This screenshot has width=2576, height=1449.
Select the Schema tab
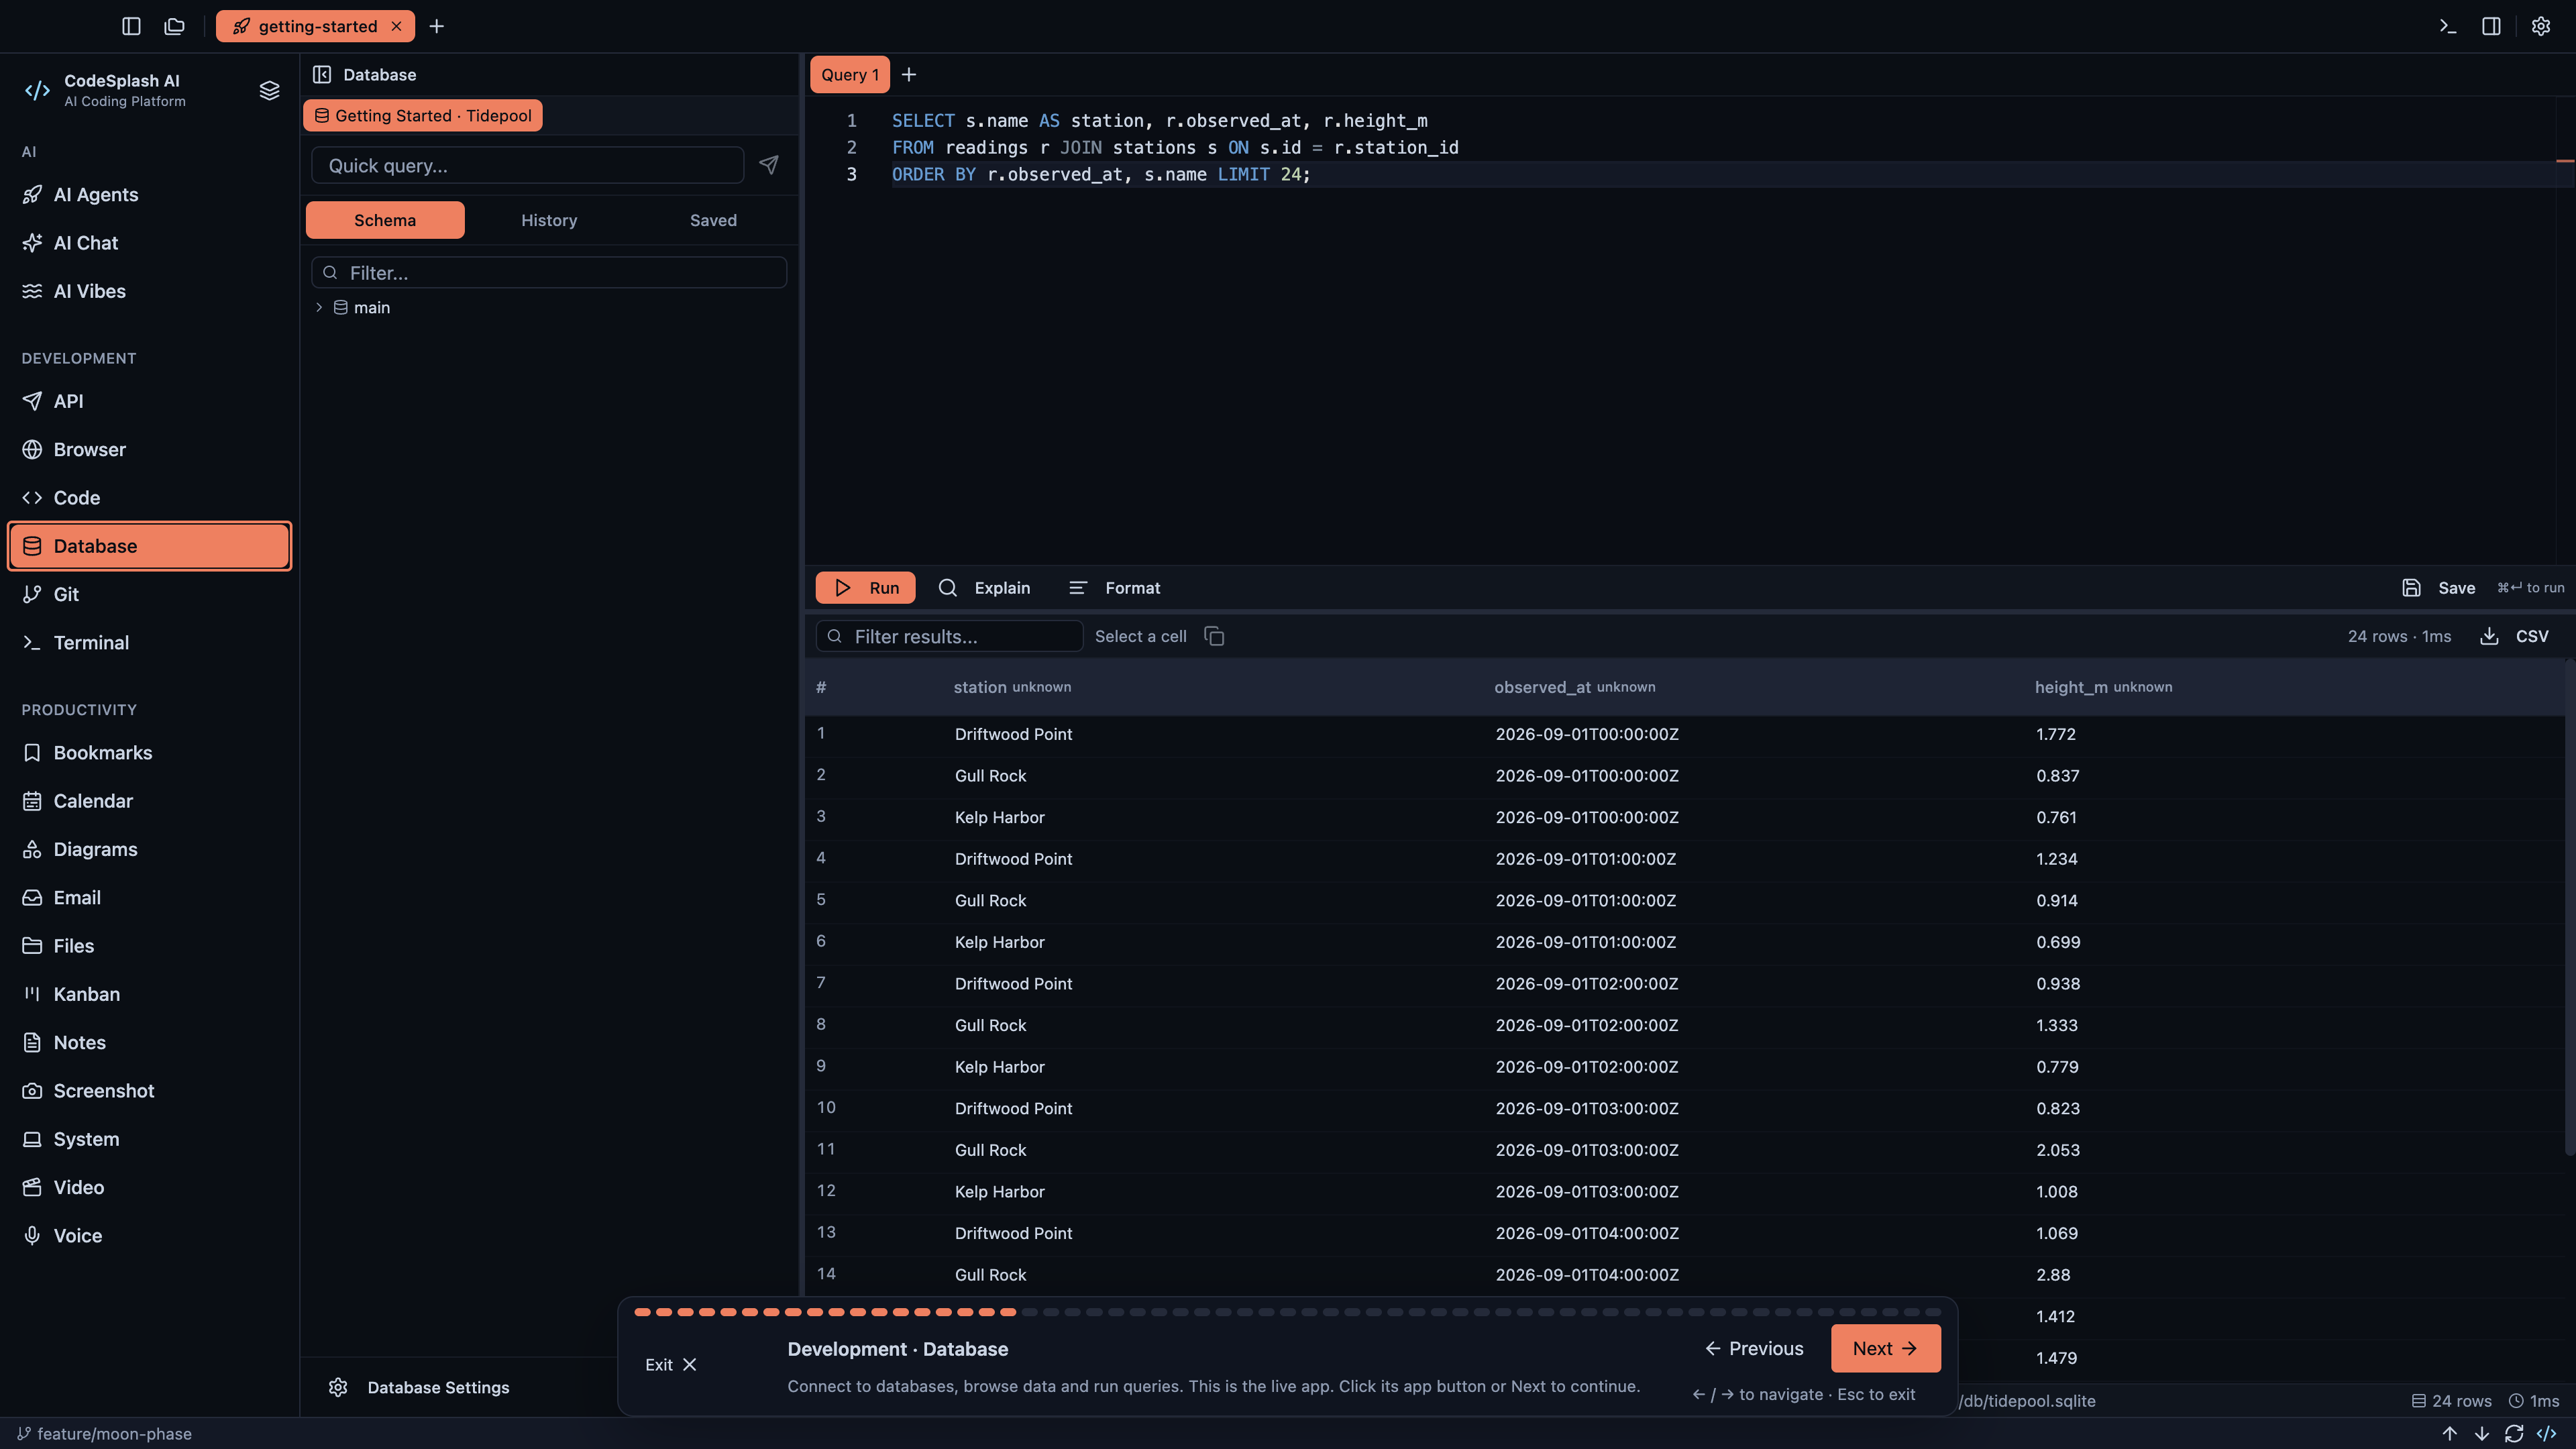(x=385, y=220)
